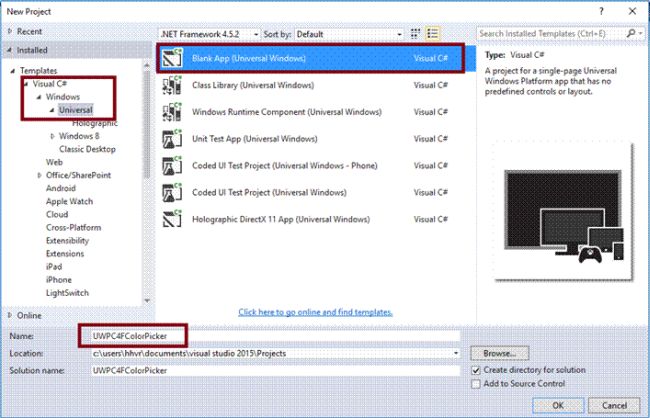
Task: Expand the Recent section
Action: [x=10, y=32]
